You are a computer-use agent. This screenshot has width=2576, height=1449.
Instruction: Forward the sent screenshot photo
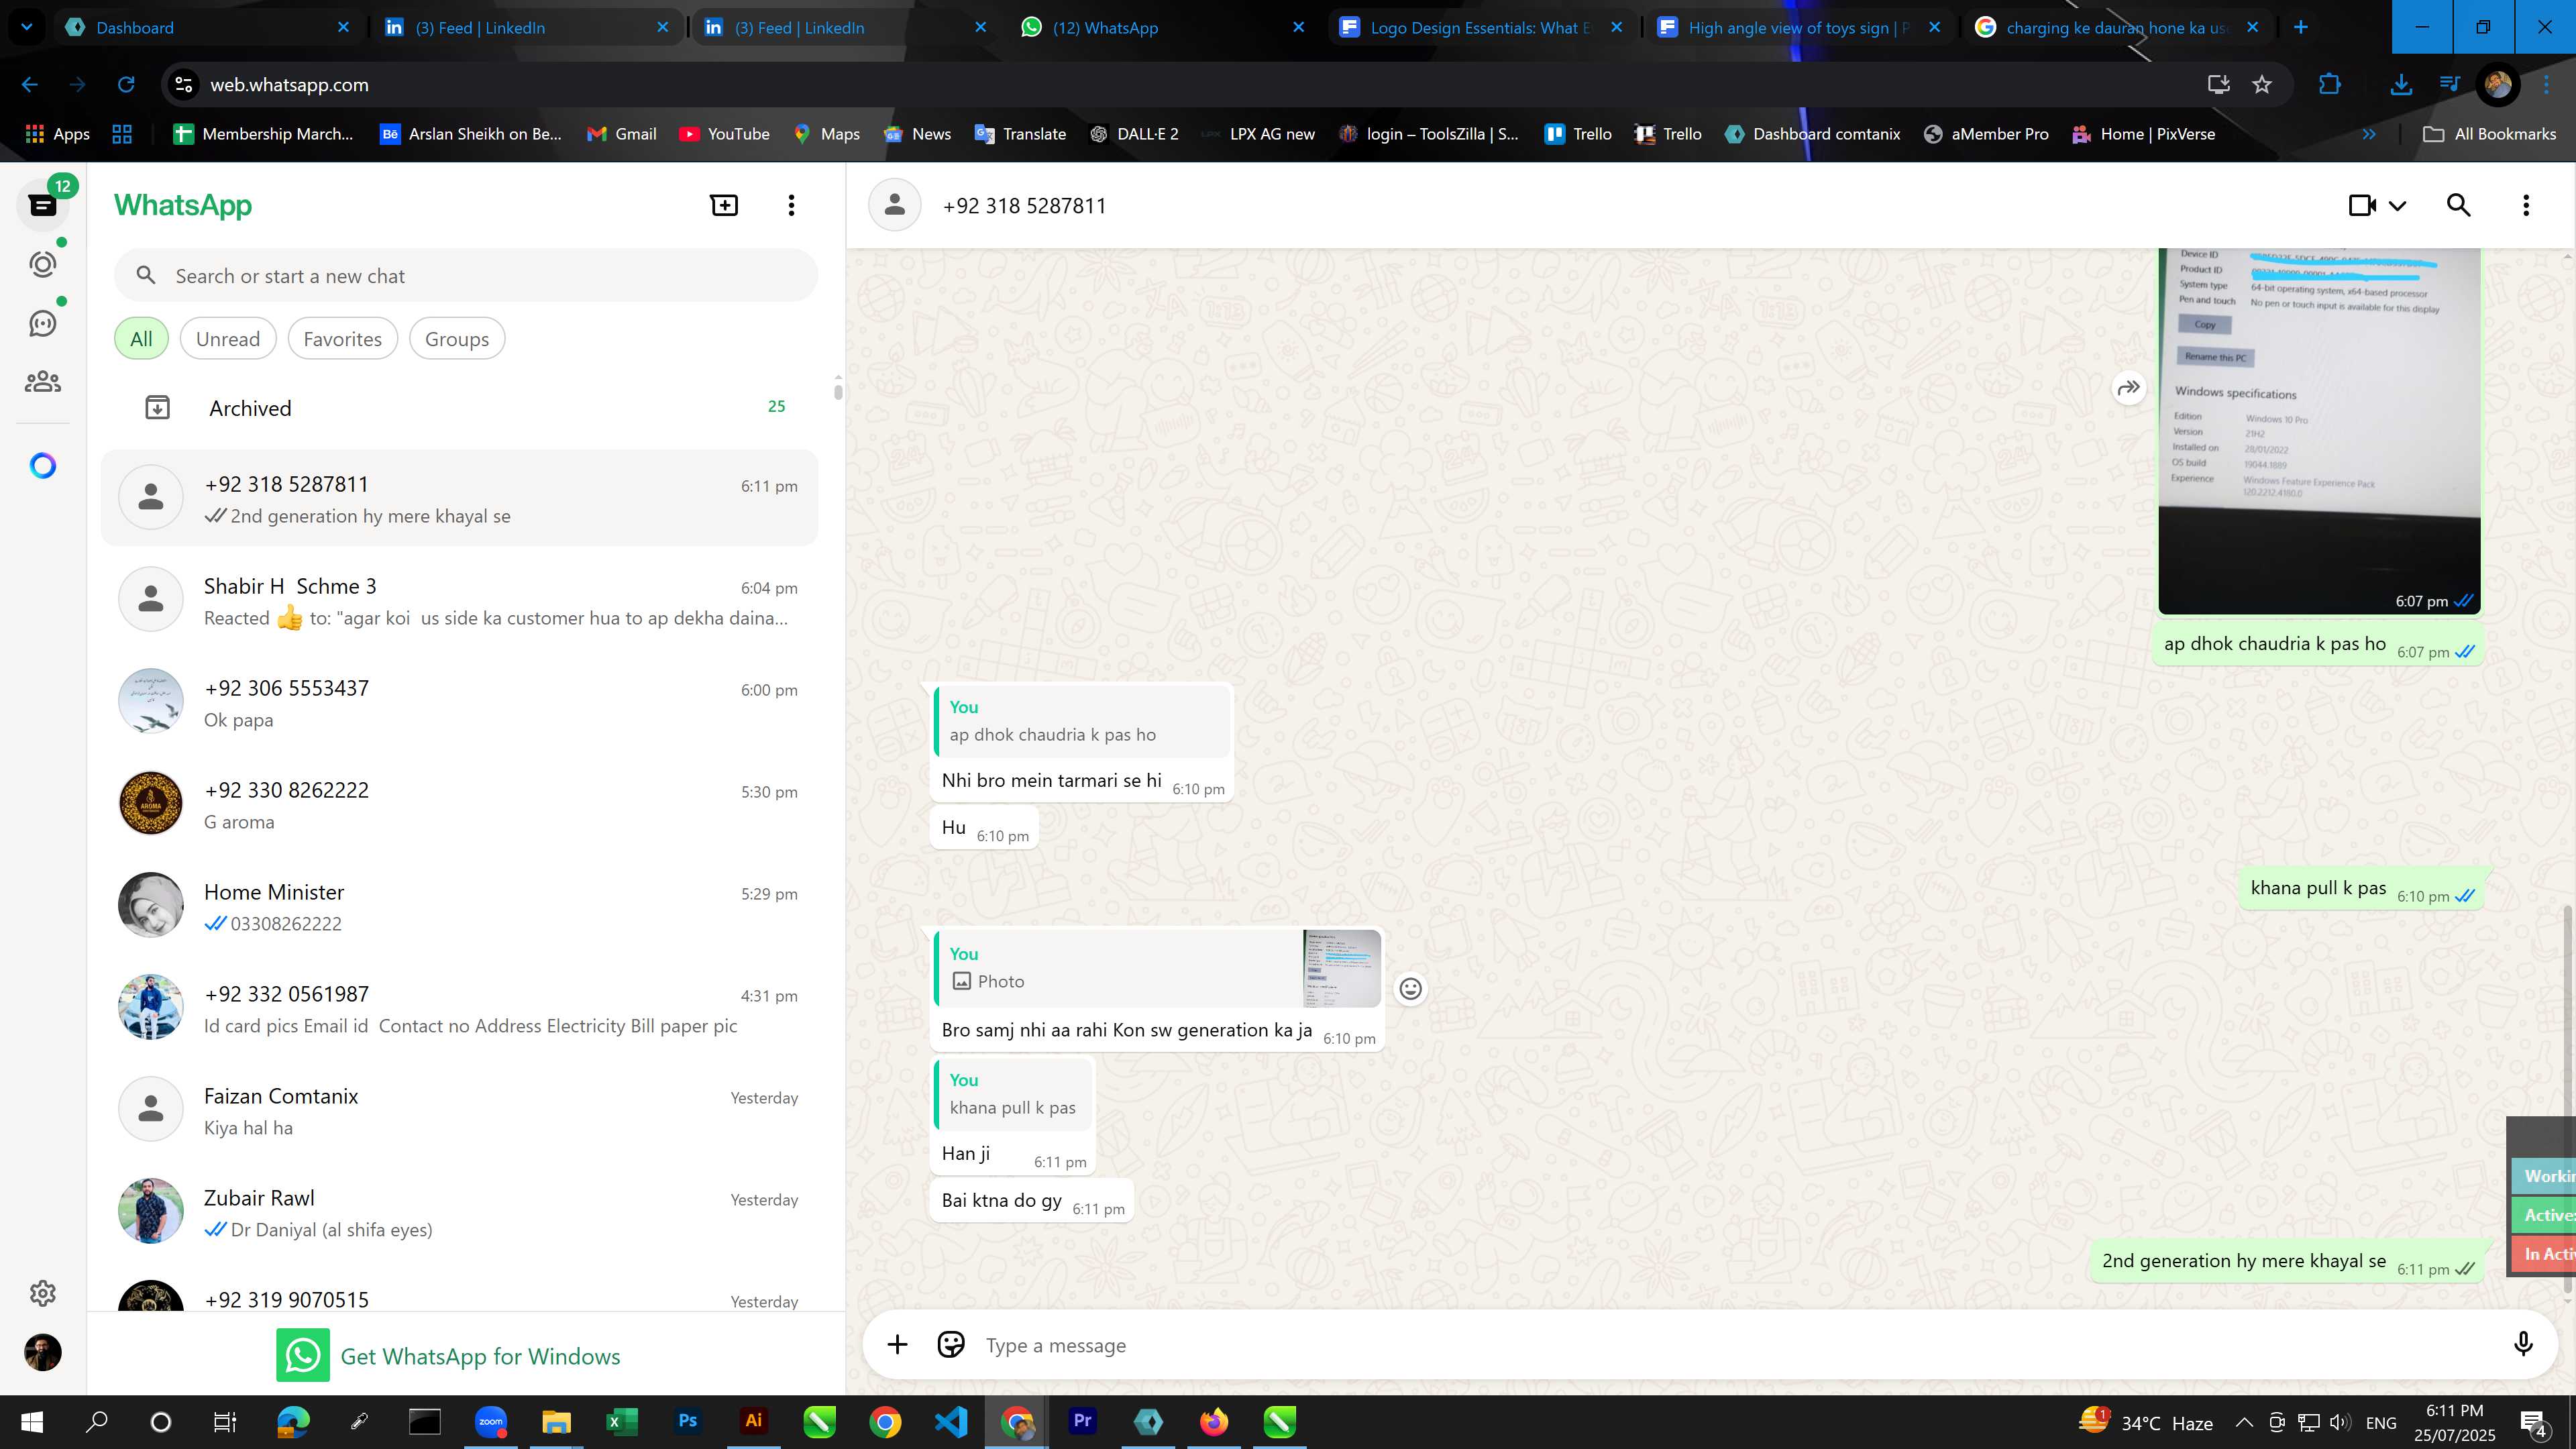2129,388
